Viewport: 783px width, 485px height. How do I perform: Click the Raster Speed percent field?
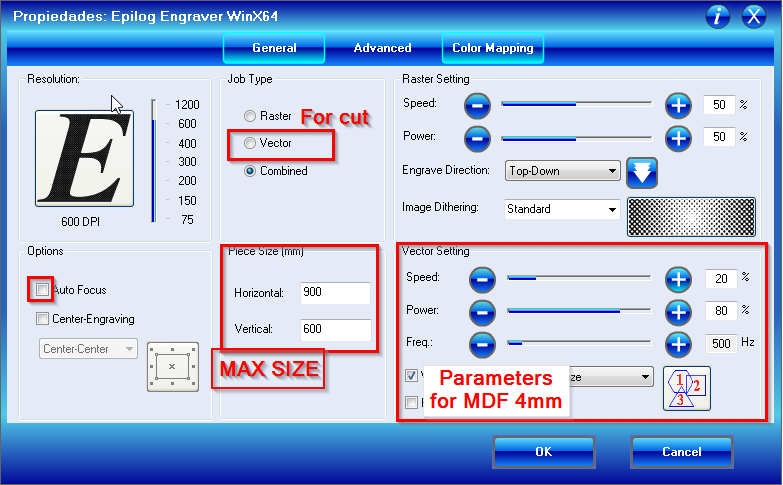click(x=719, y=105)
